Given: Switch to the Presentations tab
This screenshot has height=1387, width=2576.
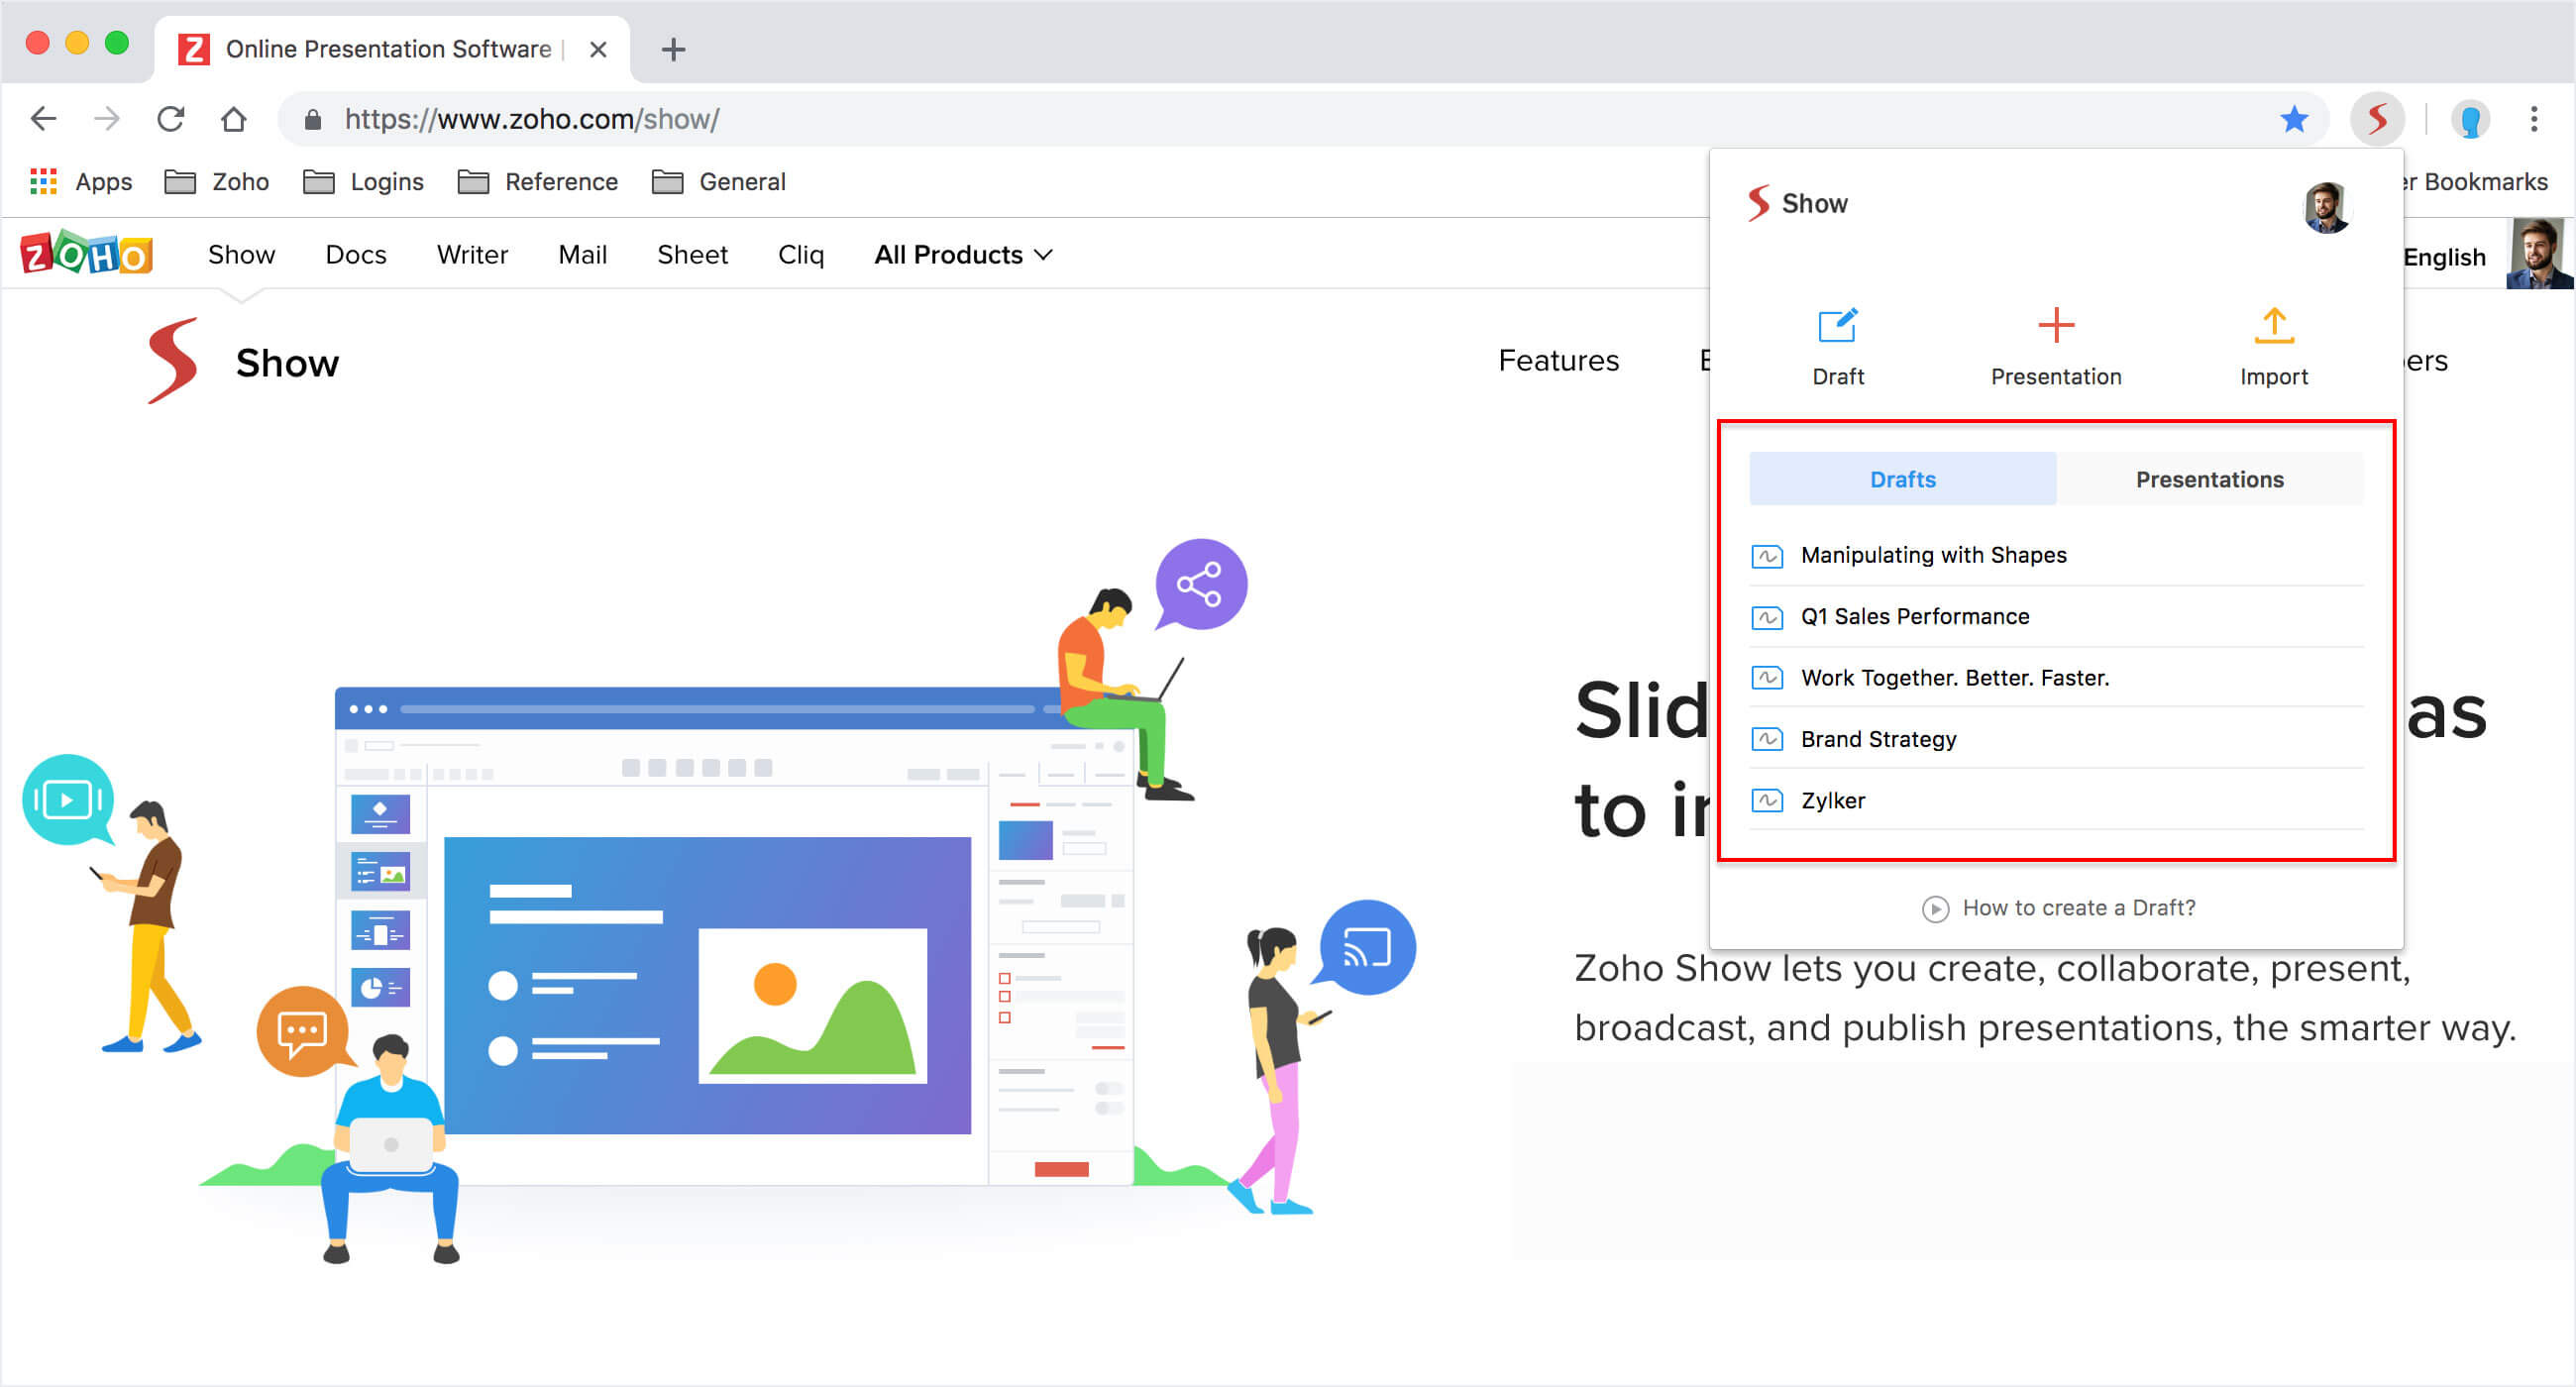Looking at the screenshot, I should [x=2209, y=480].
